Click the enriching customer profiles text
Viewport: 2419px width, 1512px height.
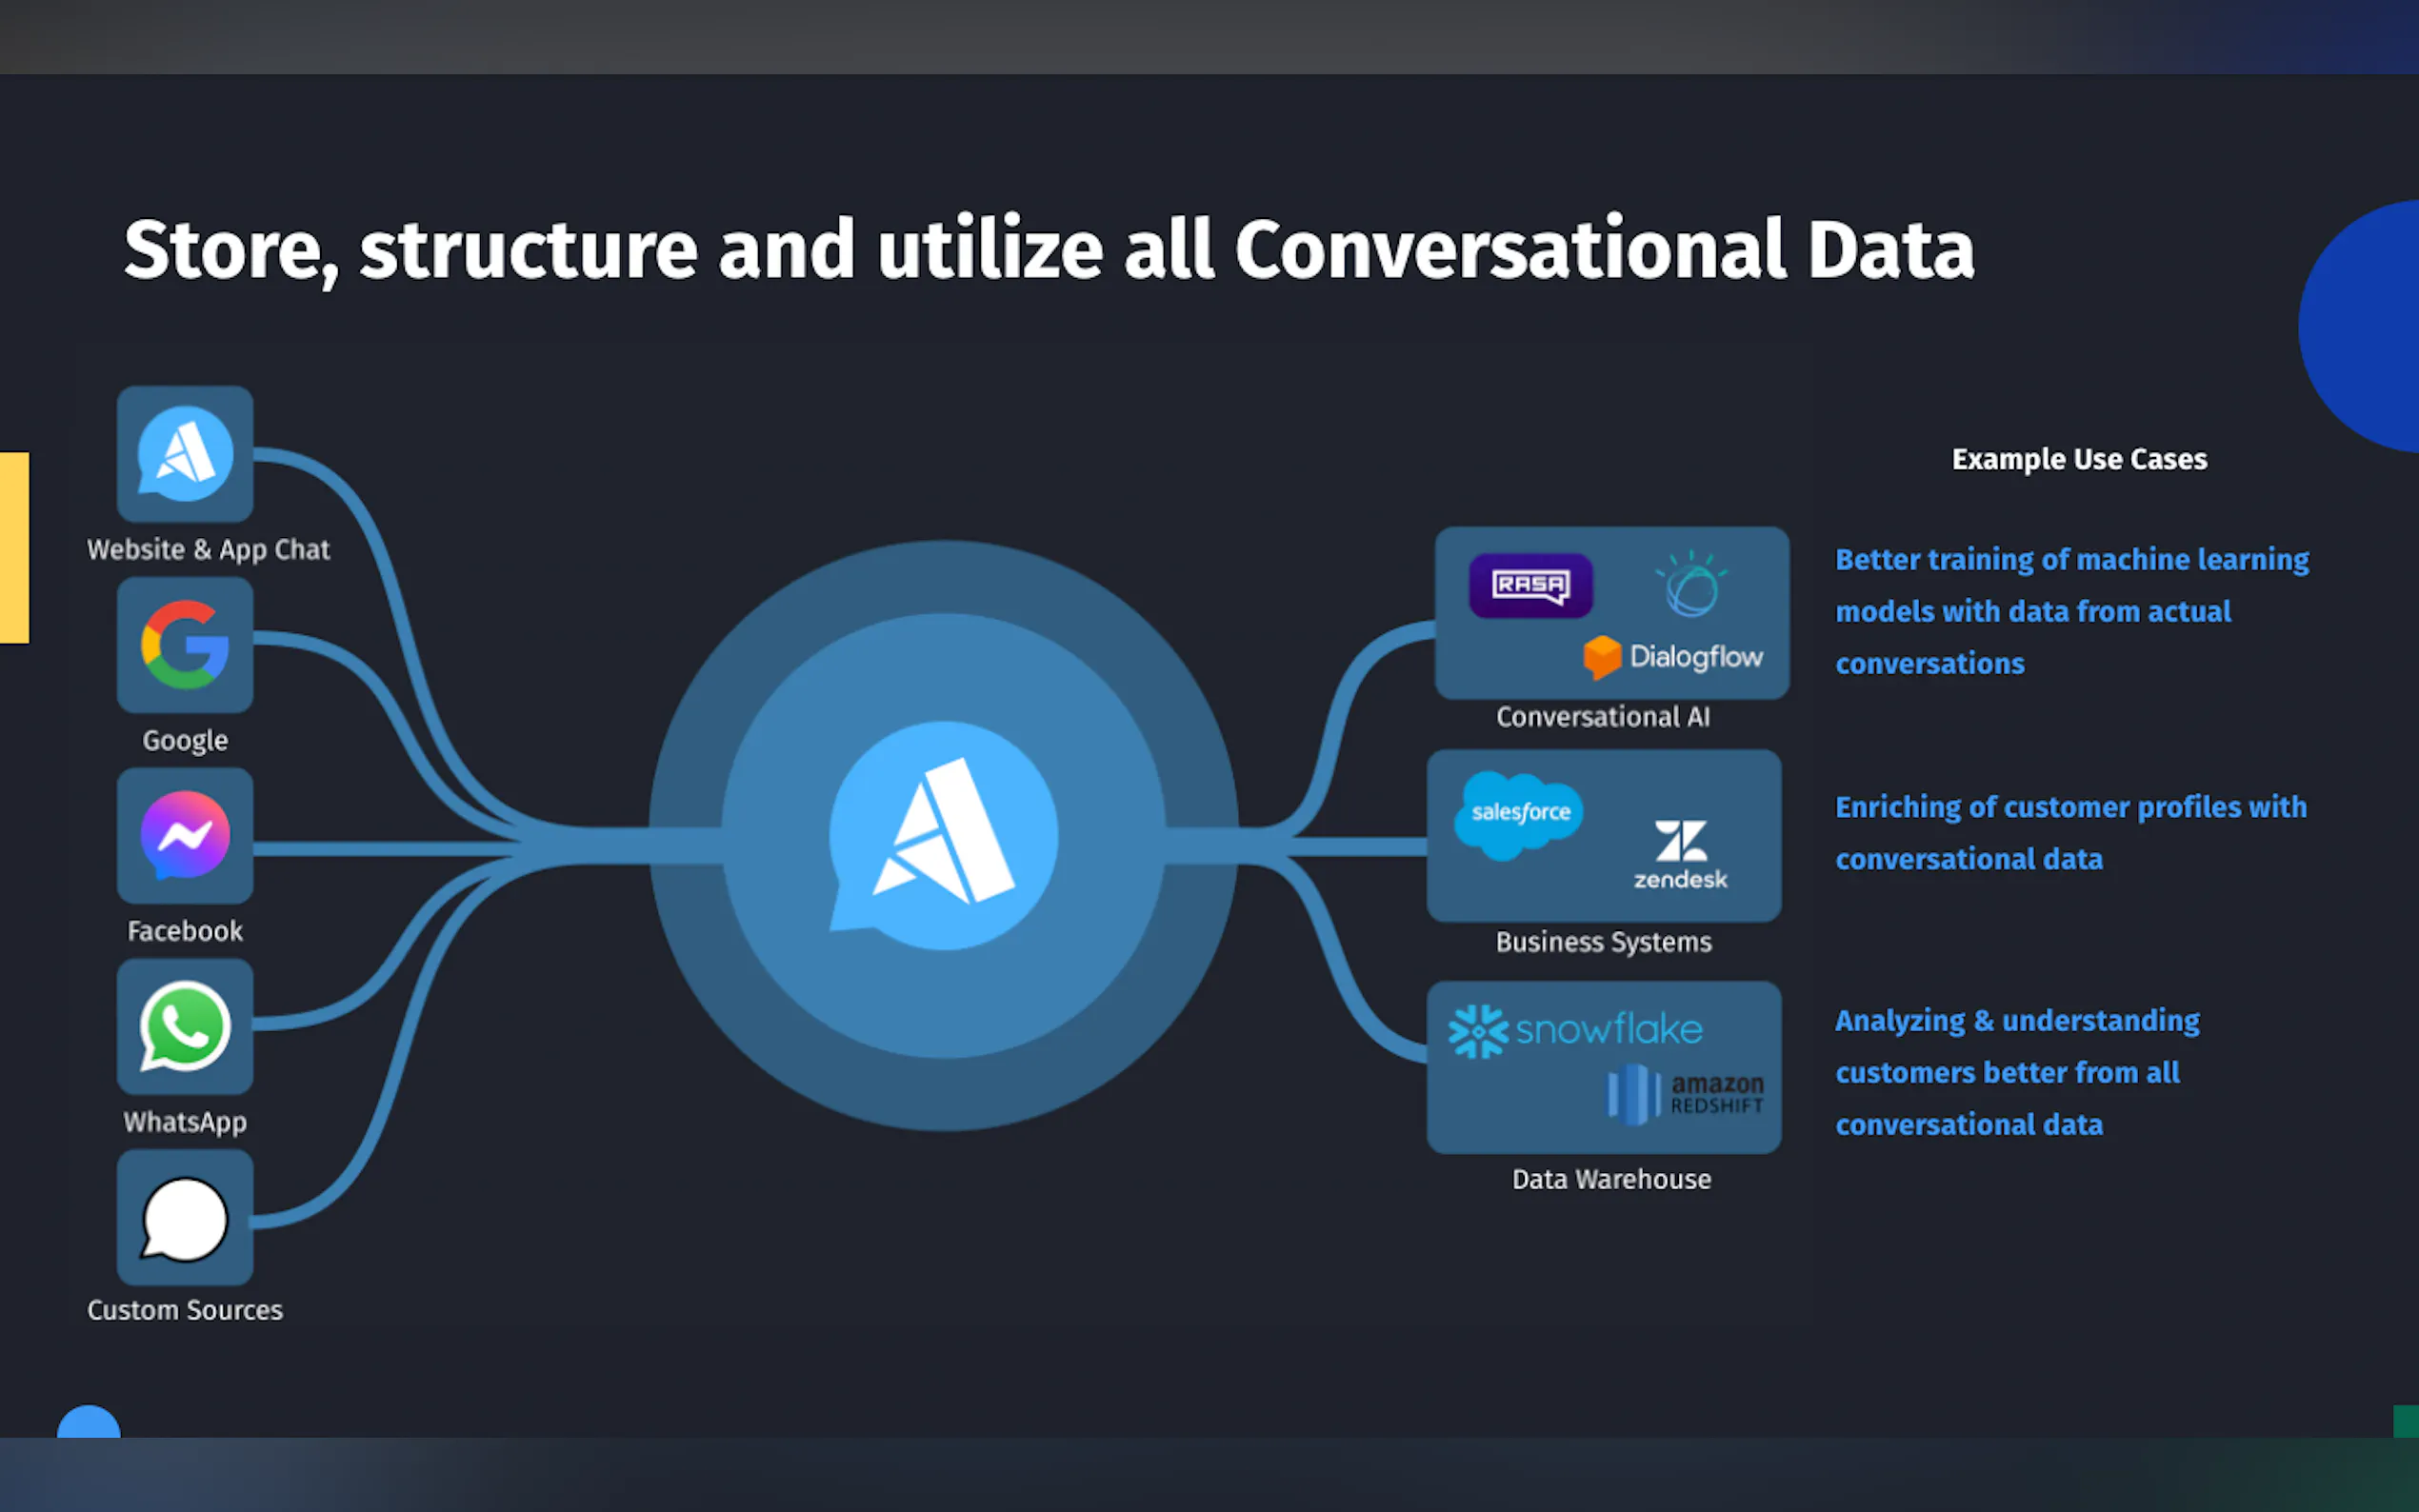click(x=2070, y=833)
